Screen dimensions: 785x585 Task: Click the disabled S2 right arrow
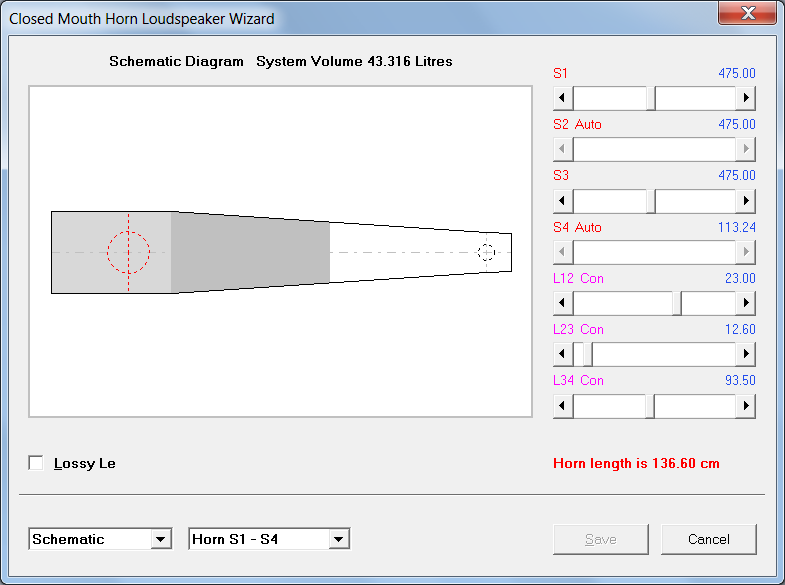click(x=745, y=149)
